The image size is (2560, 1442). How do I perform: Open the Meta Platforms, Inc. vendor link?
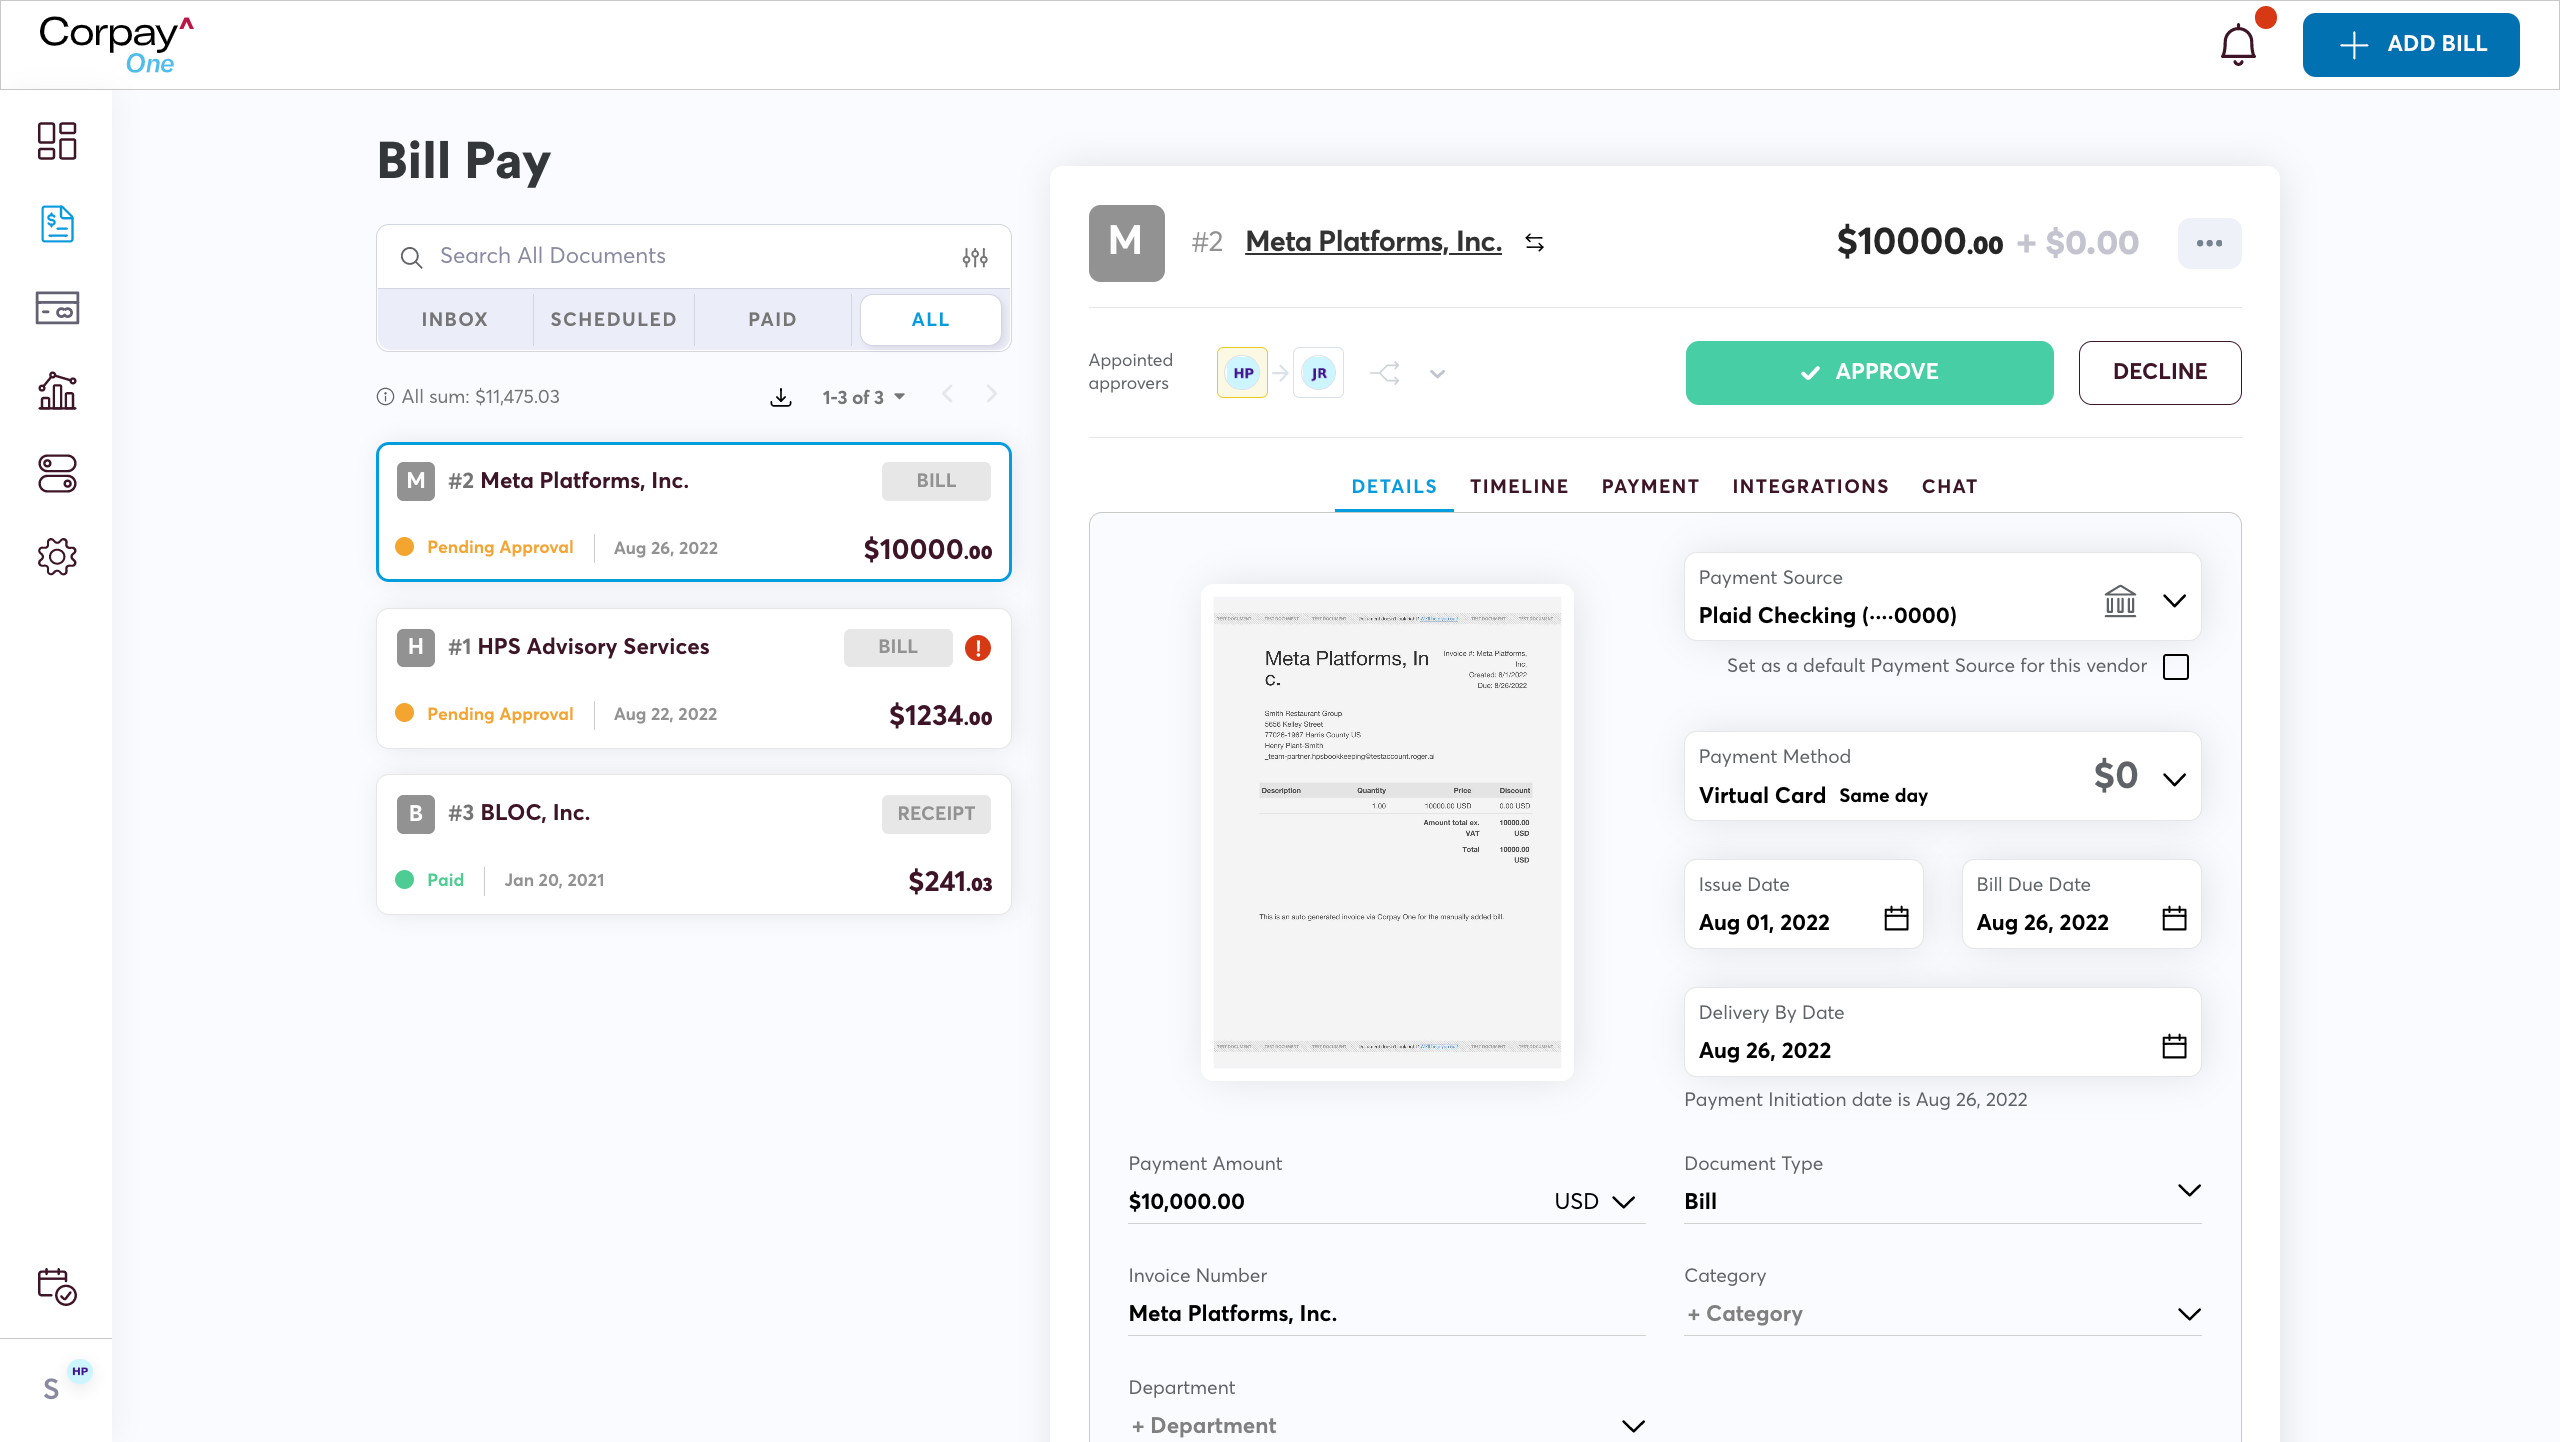(x=1373, y=242)
